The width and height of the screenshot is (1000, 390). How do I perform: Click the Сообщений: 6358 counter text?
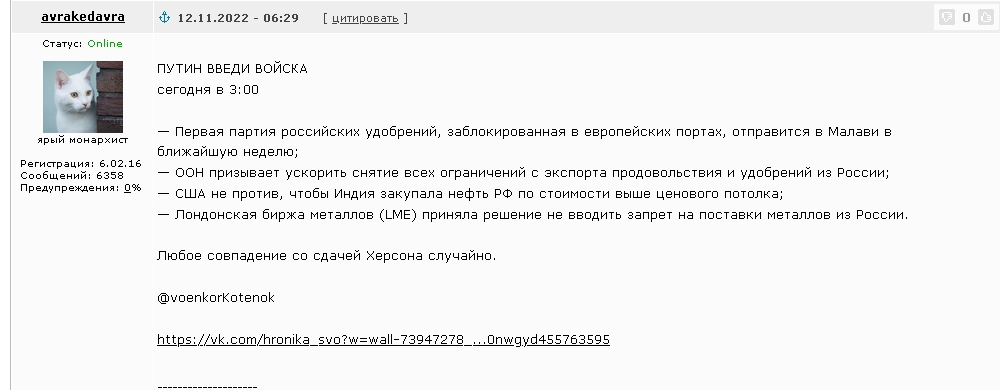pos(72,175)
